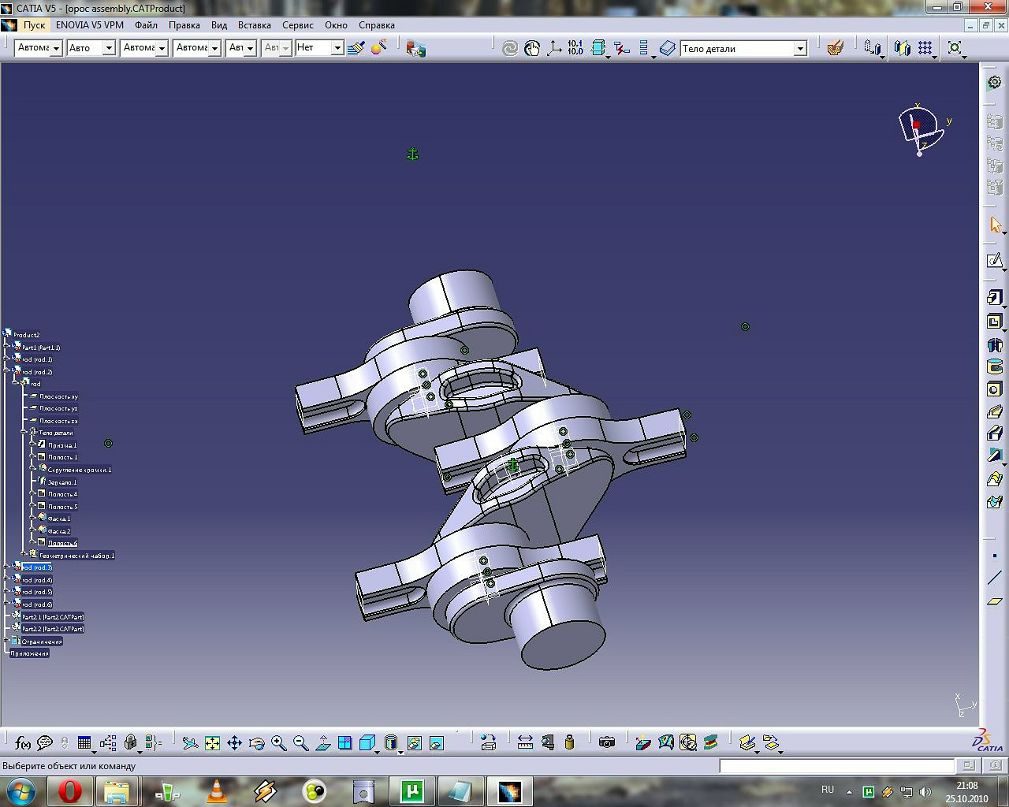Collapse the Тело детали tree node
Viewport: 1009px width, 807px height.
click(20, 433)
